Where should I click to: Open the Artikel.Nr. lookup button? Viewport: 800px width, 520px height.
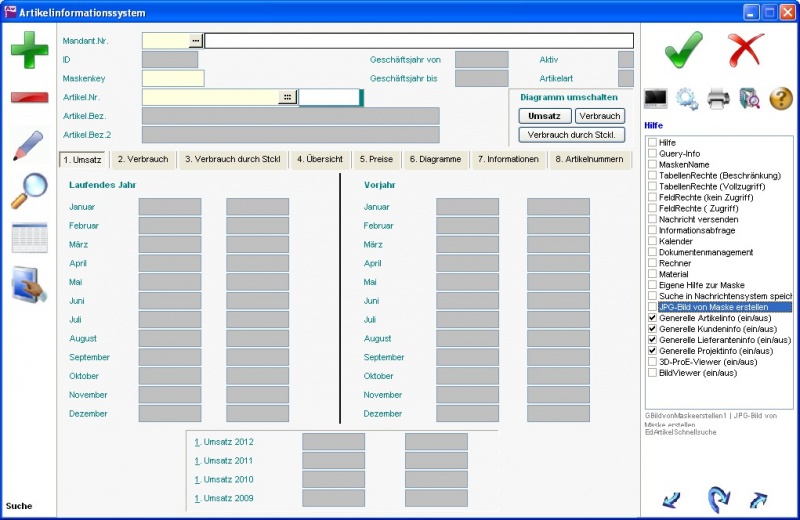(287, 97)
